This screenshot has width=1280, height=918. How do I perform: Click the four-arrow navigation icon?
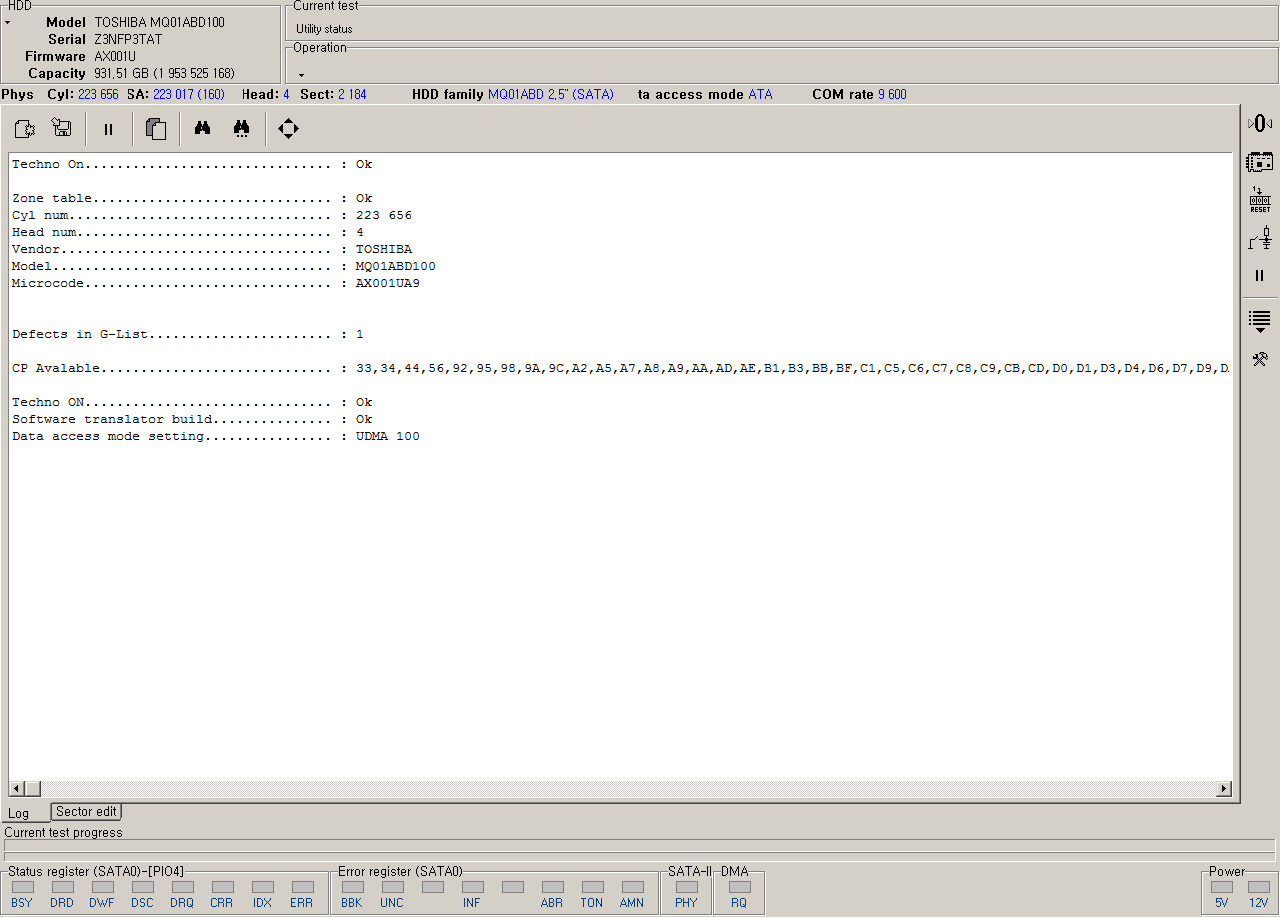click(x=288, y=128)
